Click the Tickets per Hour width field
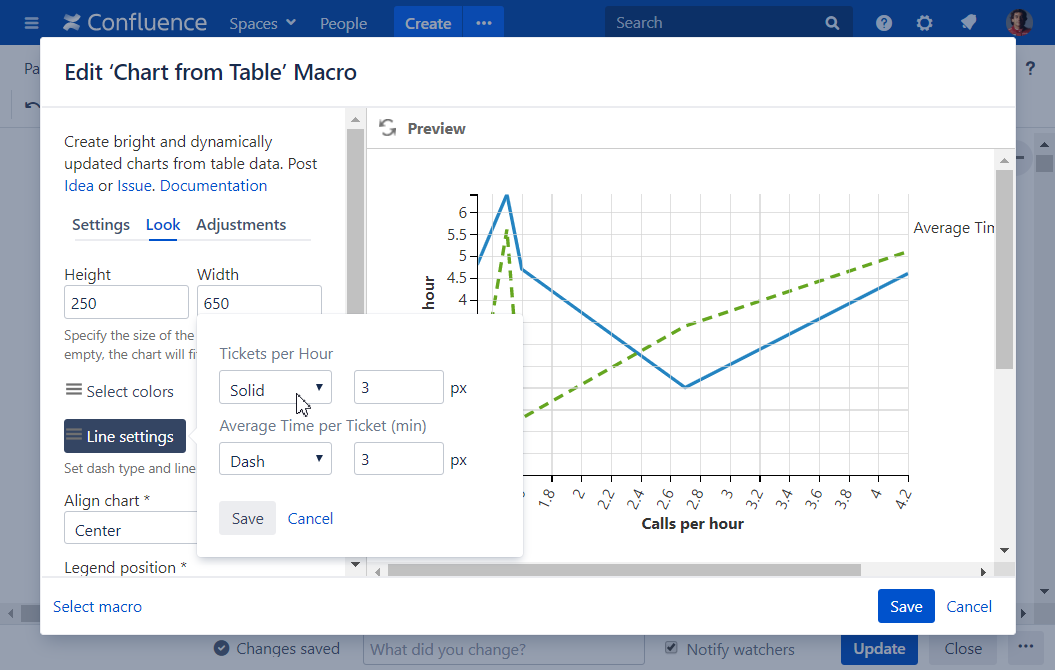 [398, 388]
